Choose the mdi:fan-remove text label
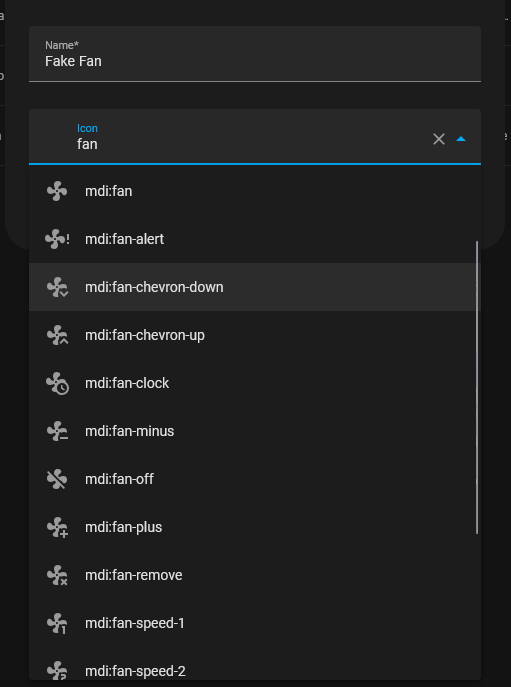This screenshot has height=687, width=511. click(134, 575)
